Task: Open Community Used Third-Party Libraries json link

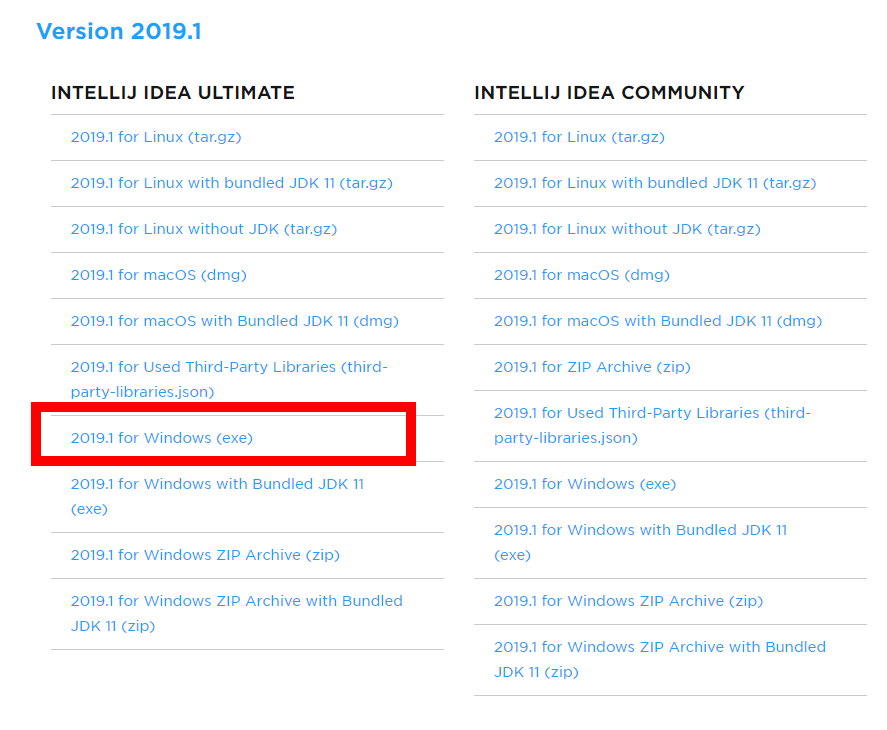Action: click(x=652, y=425)
